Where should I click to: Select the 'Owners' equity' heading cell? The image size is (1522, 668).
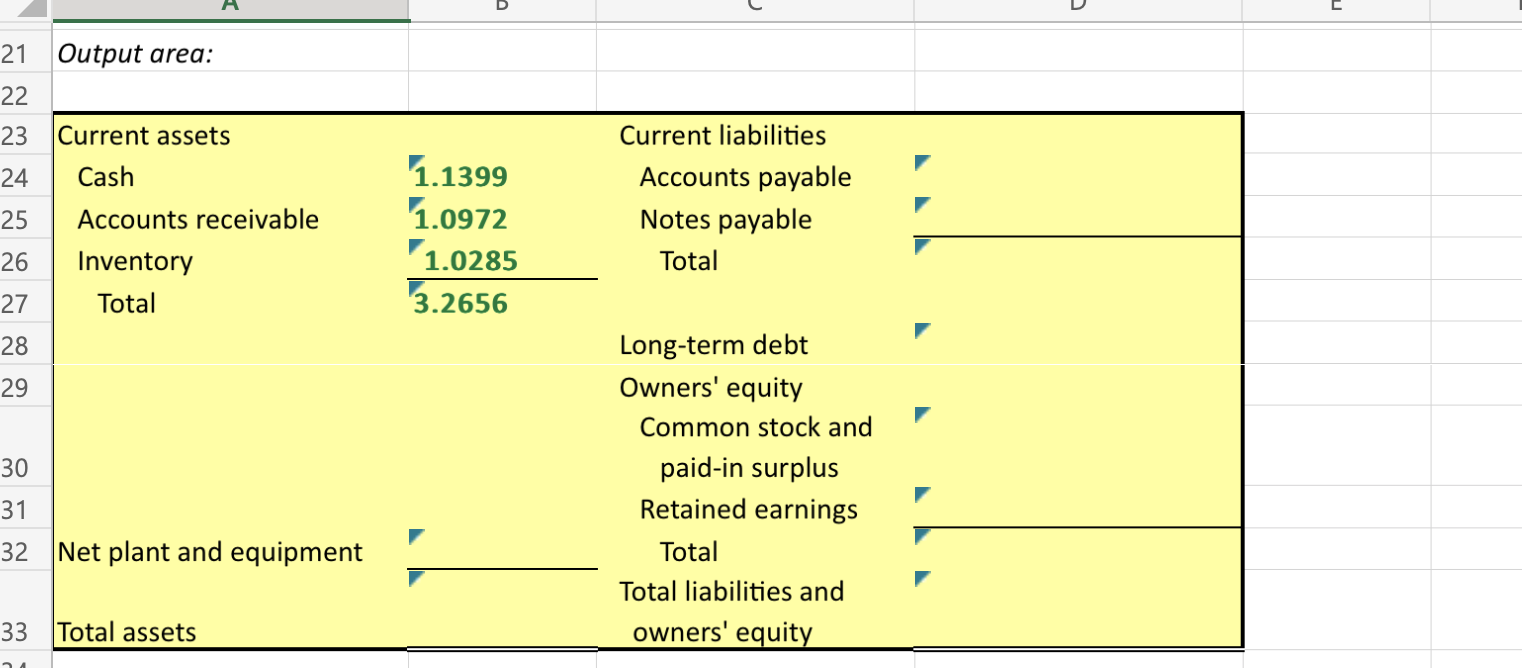(755, 386)
